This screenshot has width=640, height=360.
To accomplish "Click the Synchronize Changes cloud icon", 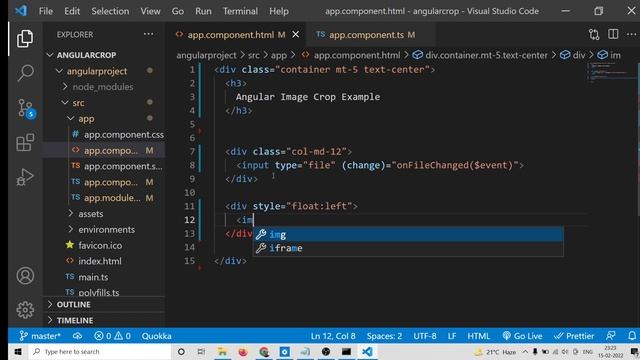I will click(77, 336).
